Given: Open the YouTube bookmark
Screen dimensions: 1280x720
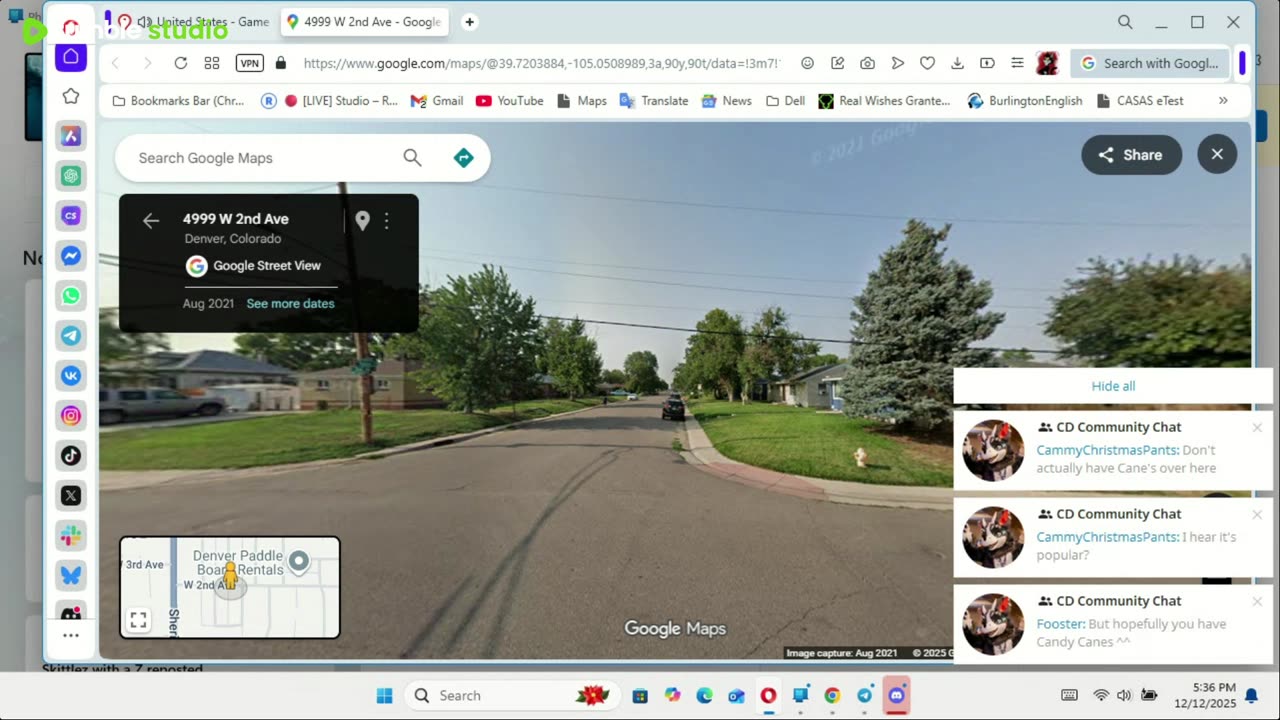Looking at the screenshot, I should [510, 101].
